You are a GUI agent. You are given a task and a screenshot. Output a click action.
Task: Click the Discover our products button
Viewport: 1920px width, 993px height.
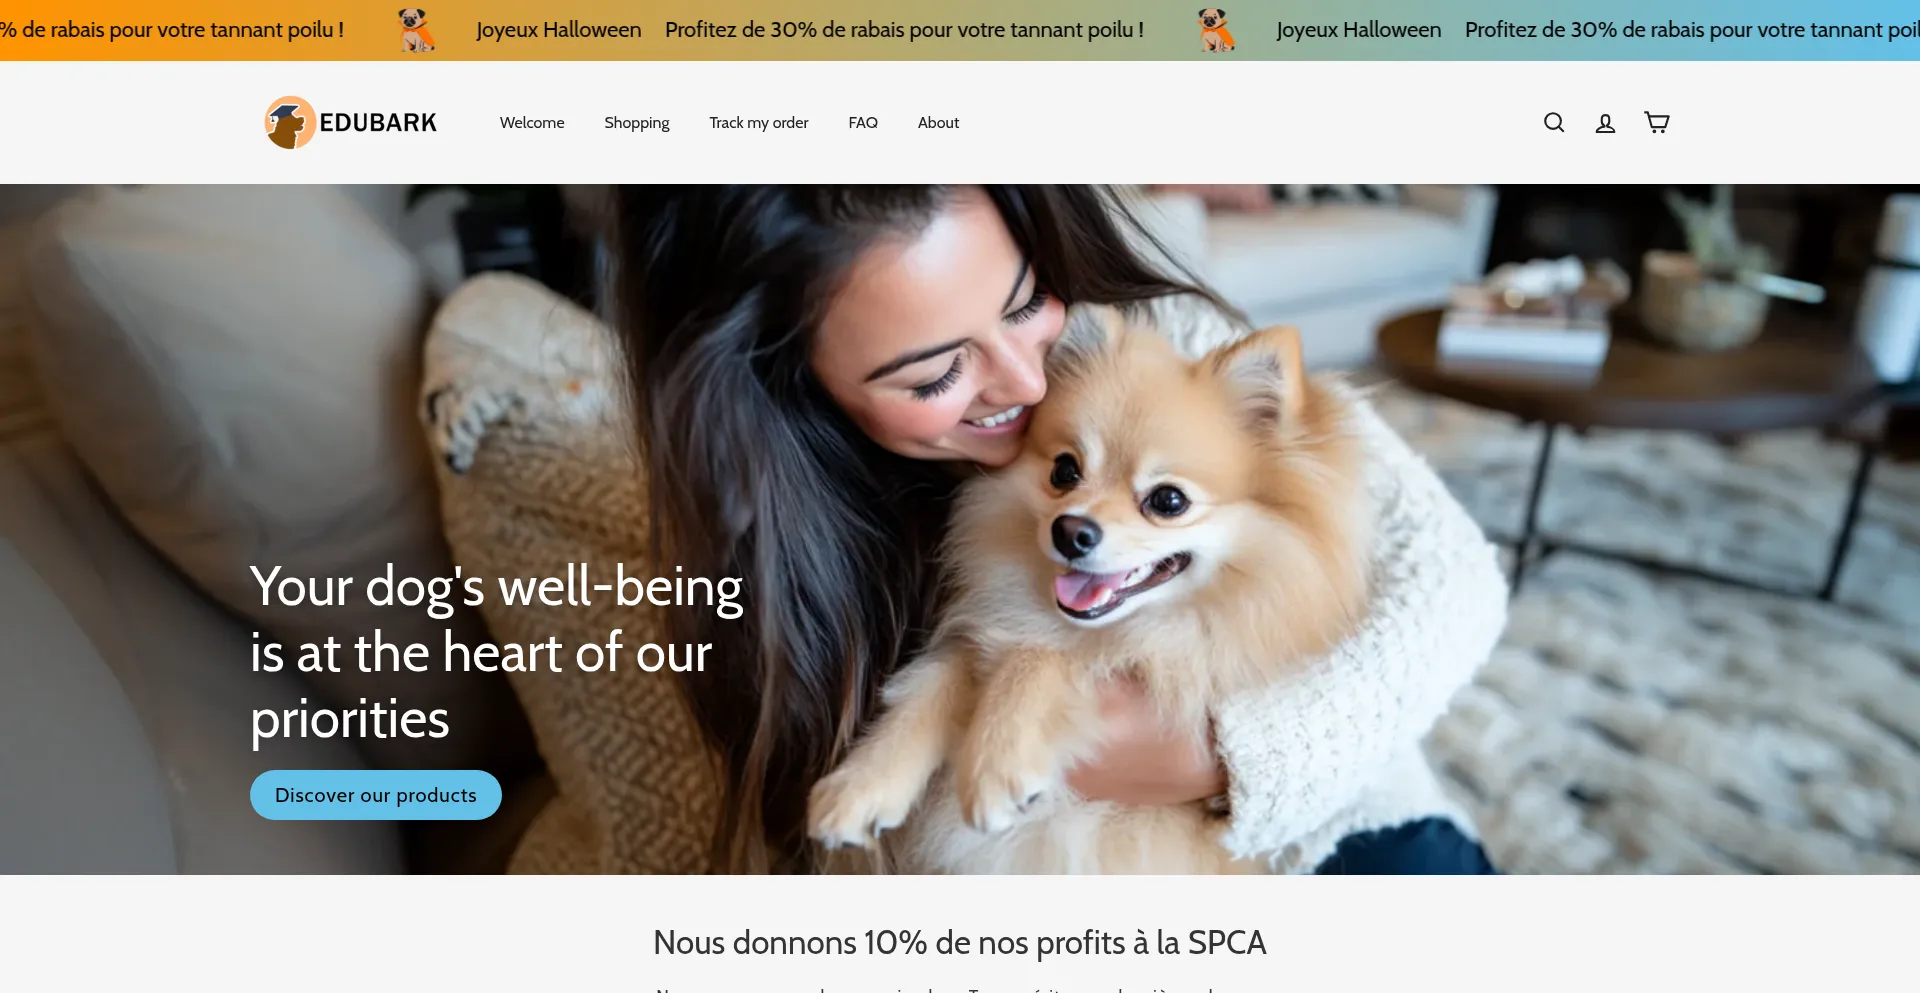[376, 795]
